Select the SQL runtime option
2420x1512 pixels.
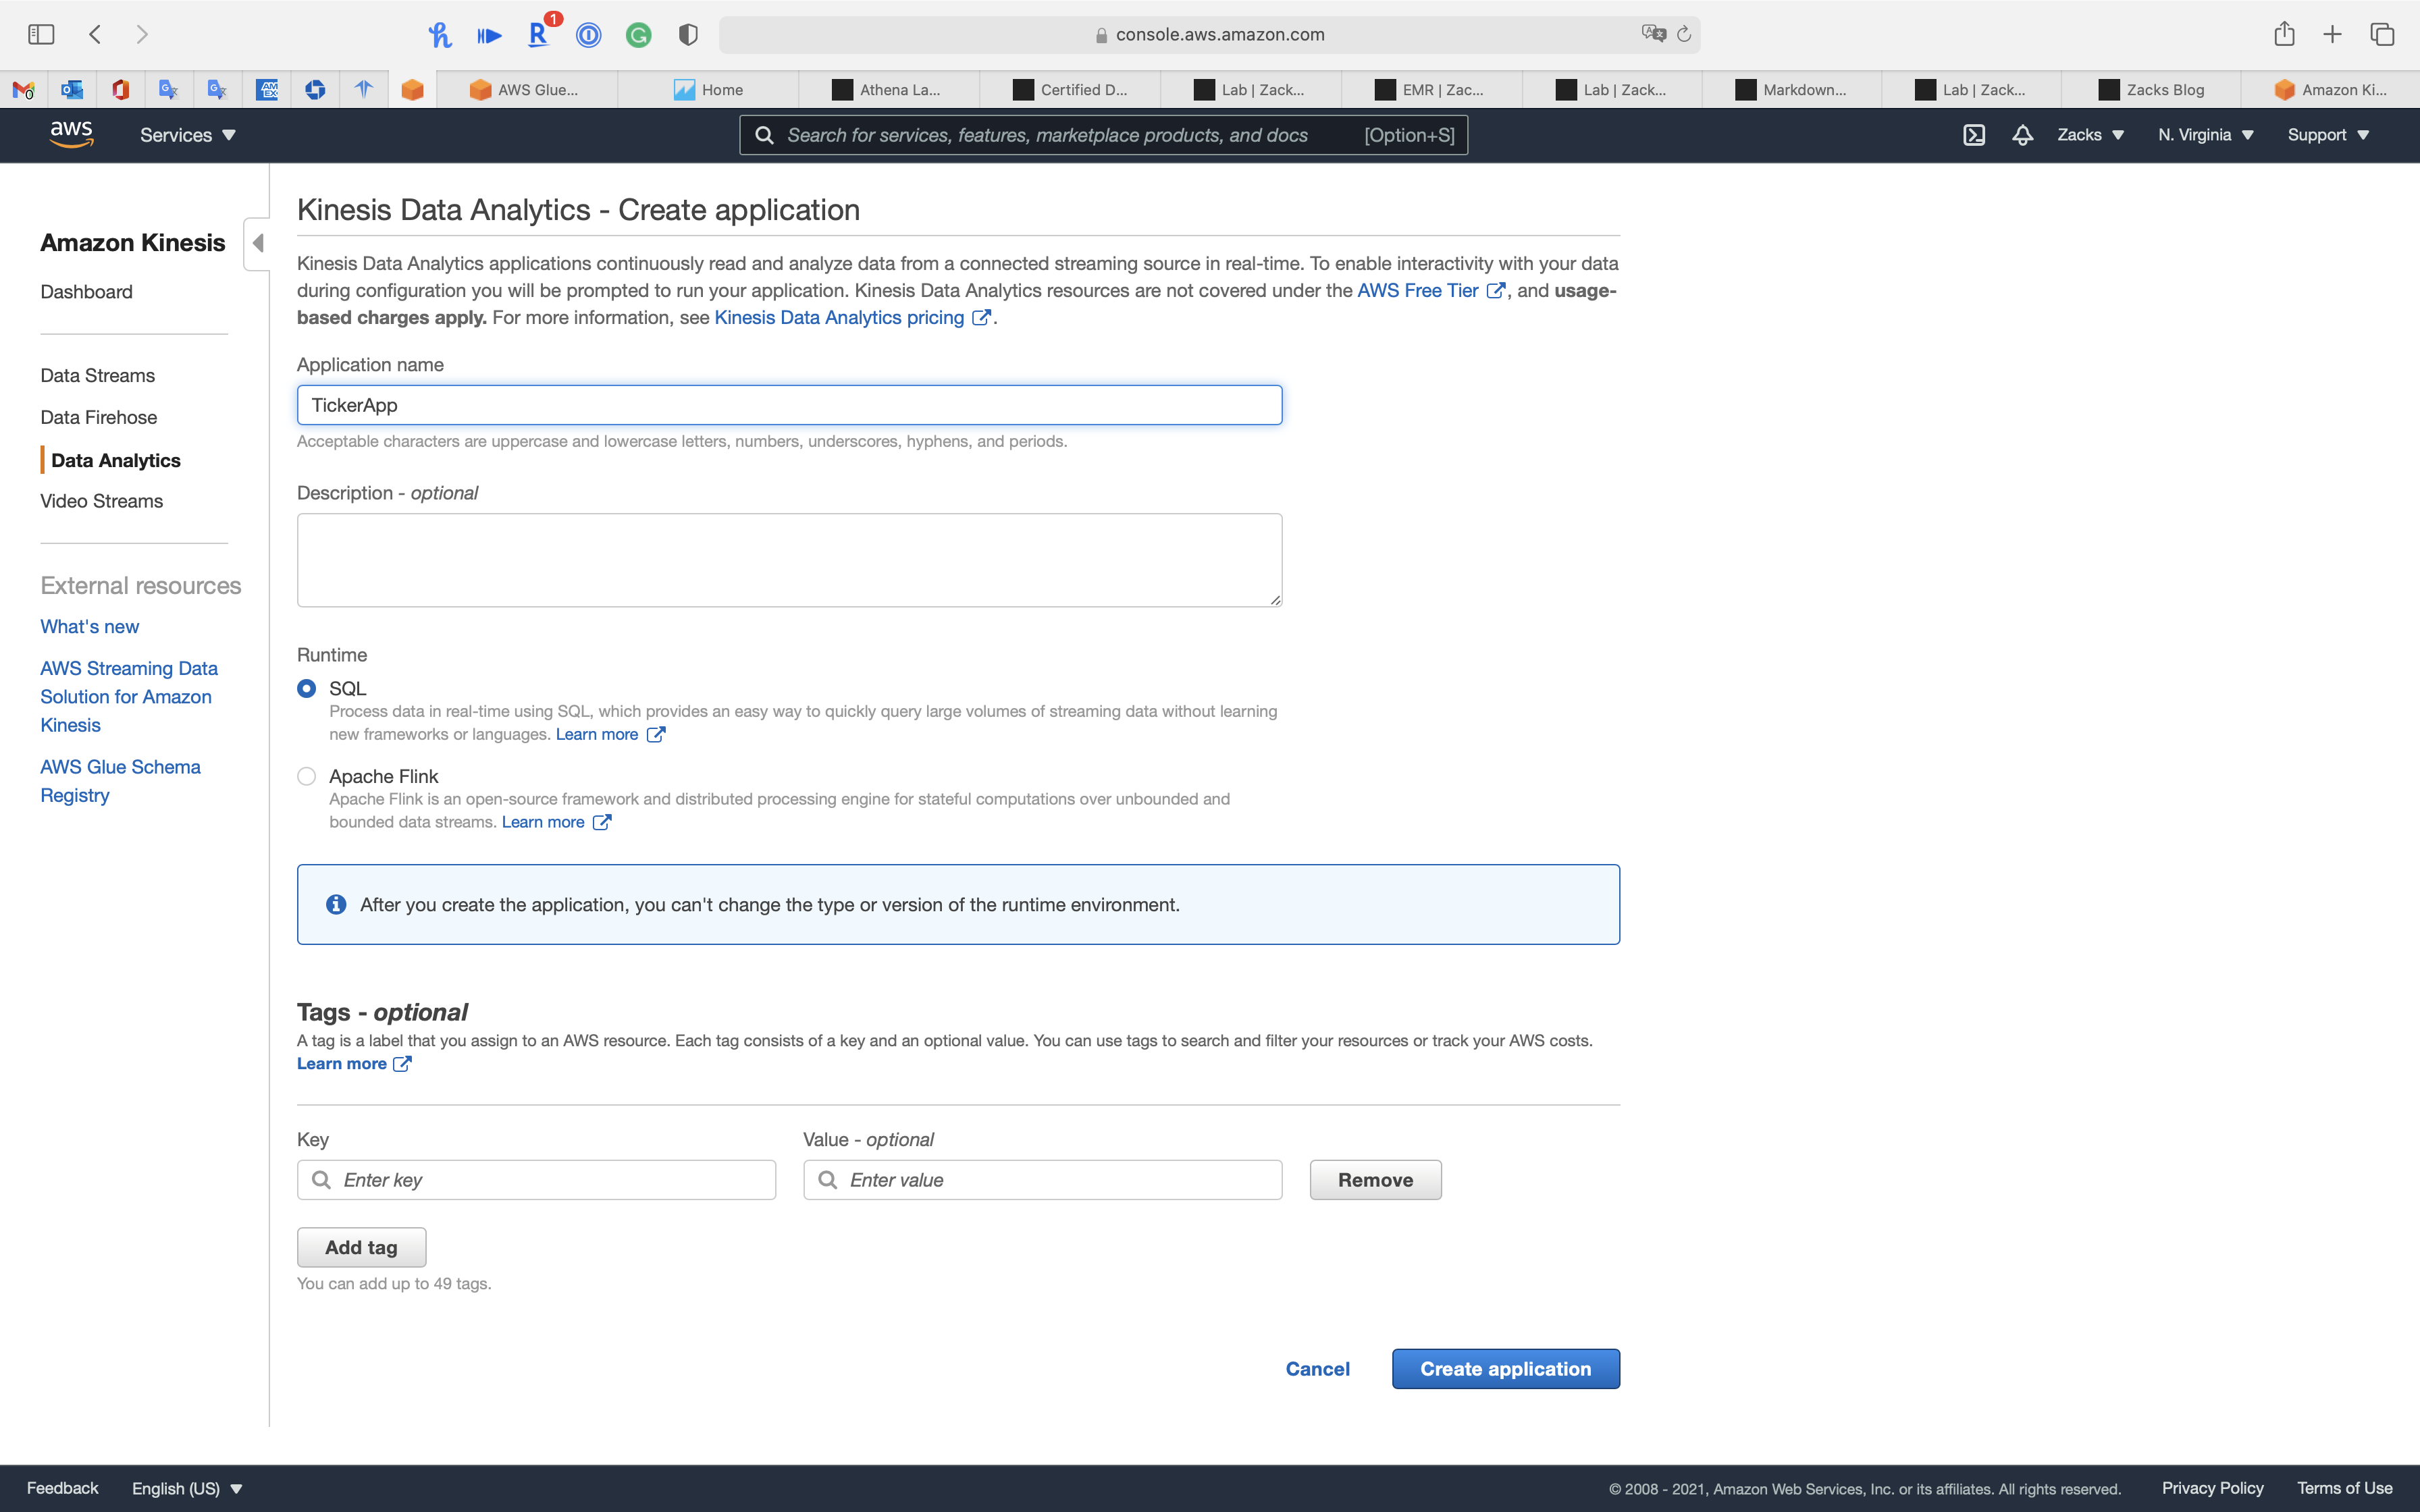point(307,688)
